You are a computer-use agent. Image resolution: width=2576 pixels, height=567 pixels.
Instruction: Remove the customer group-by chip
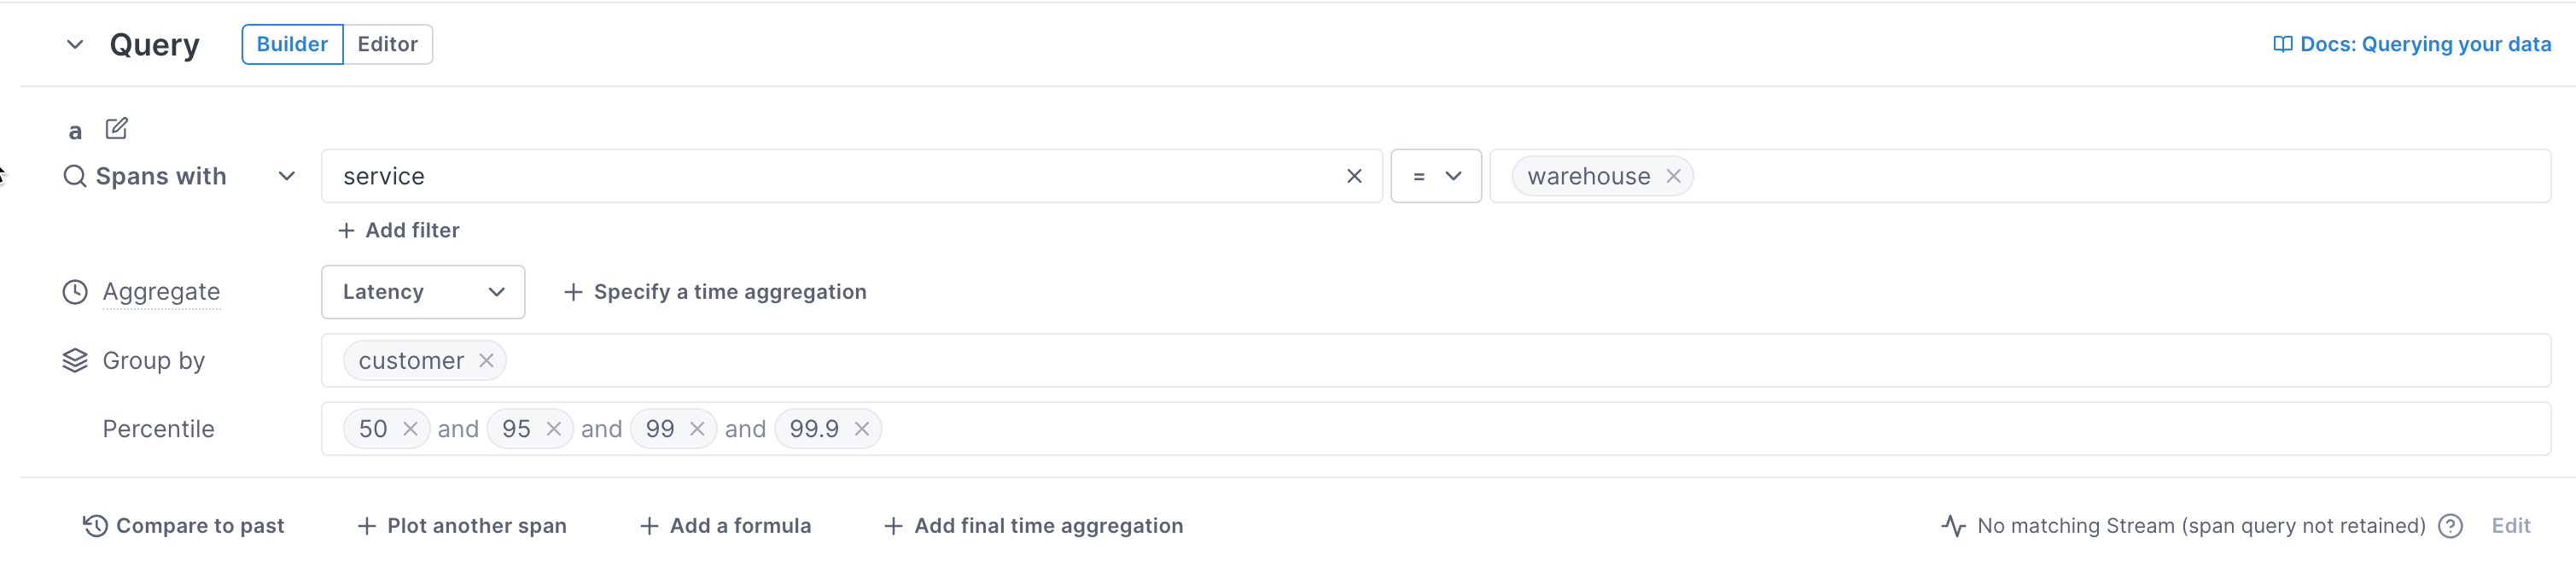point(486,361)
